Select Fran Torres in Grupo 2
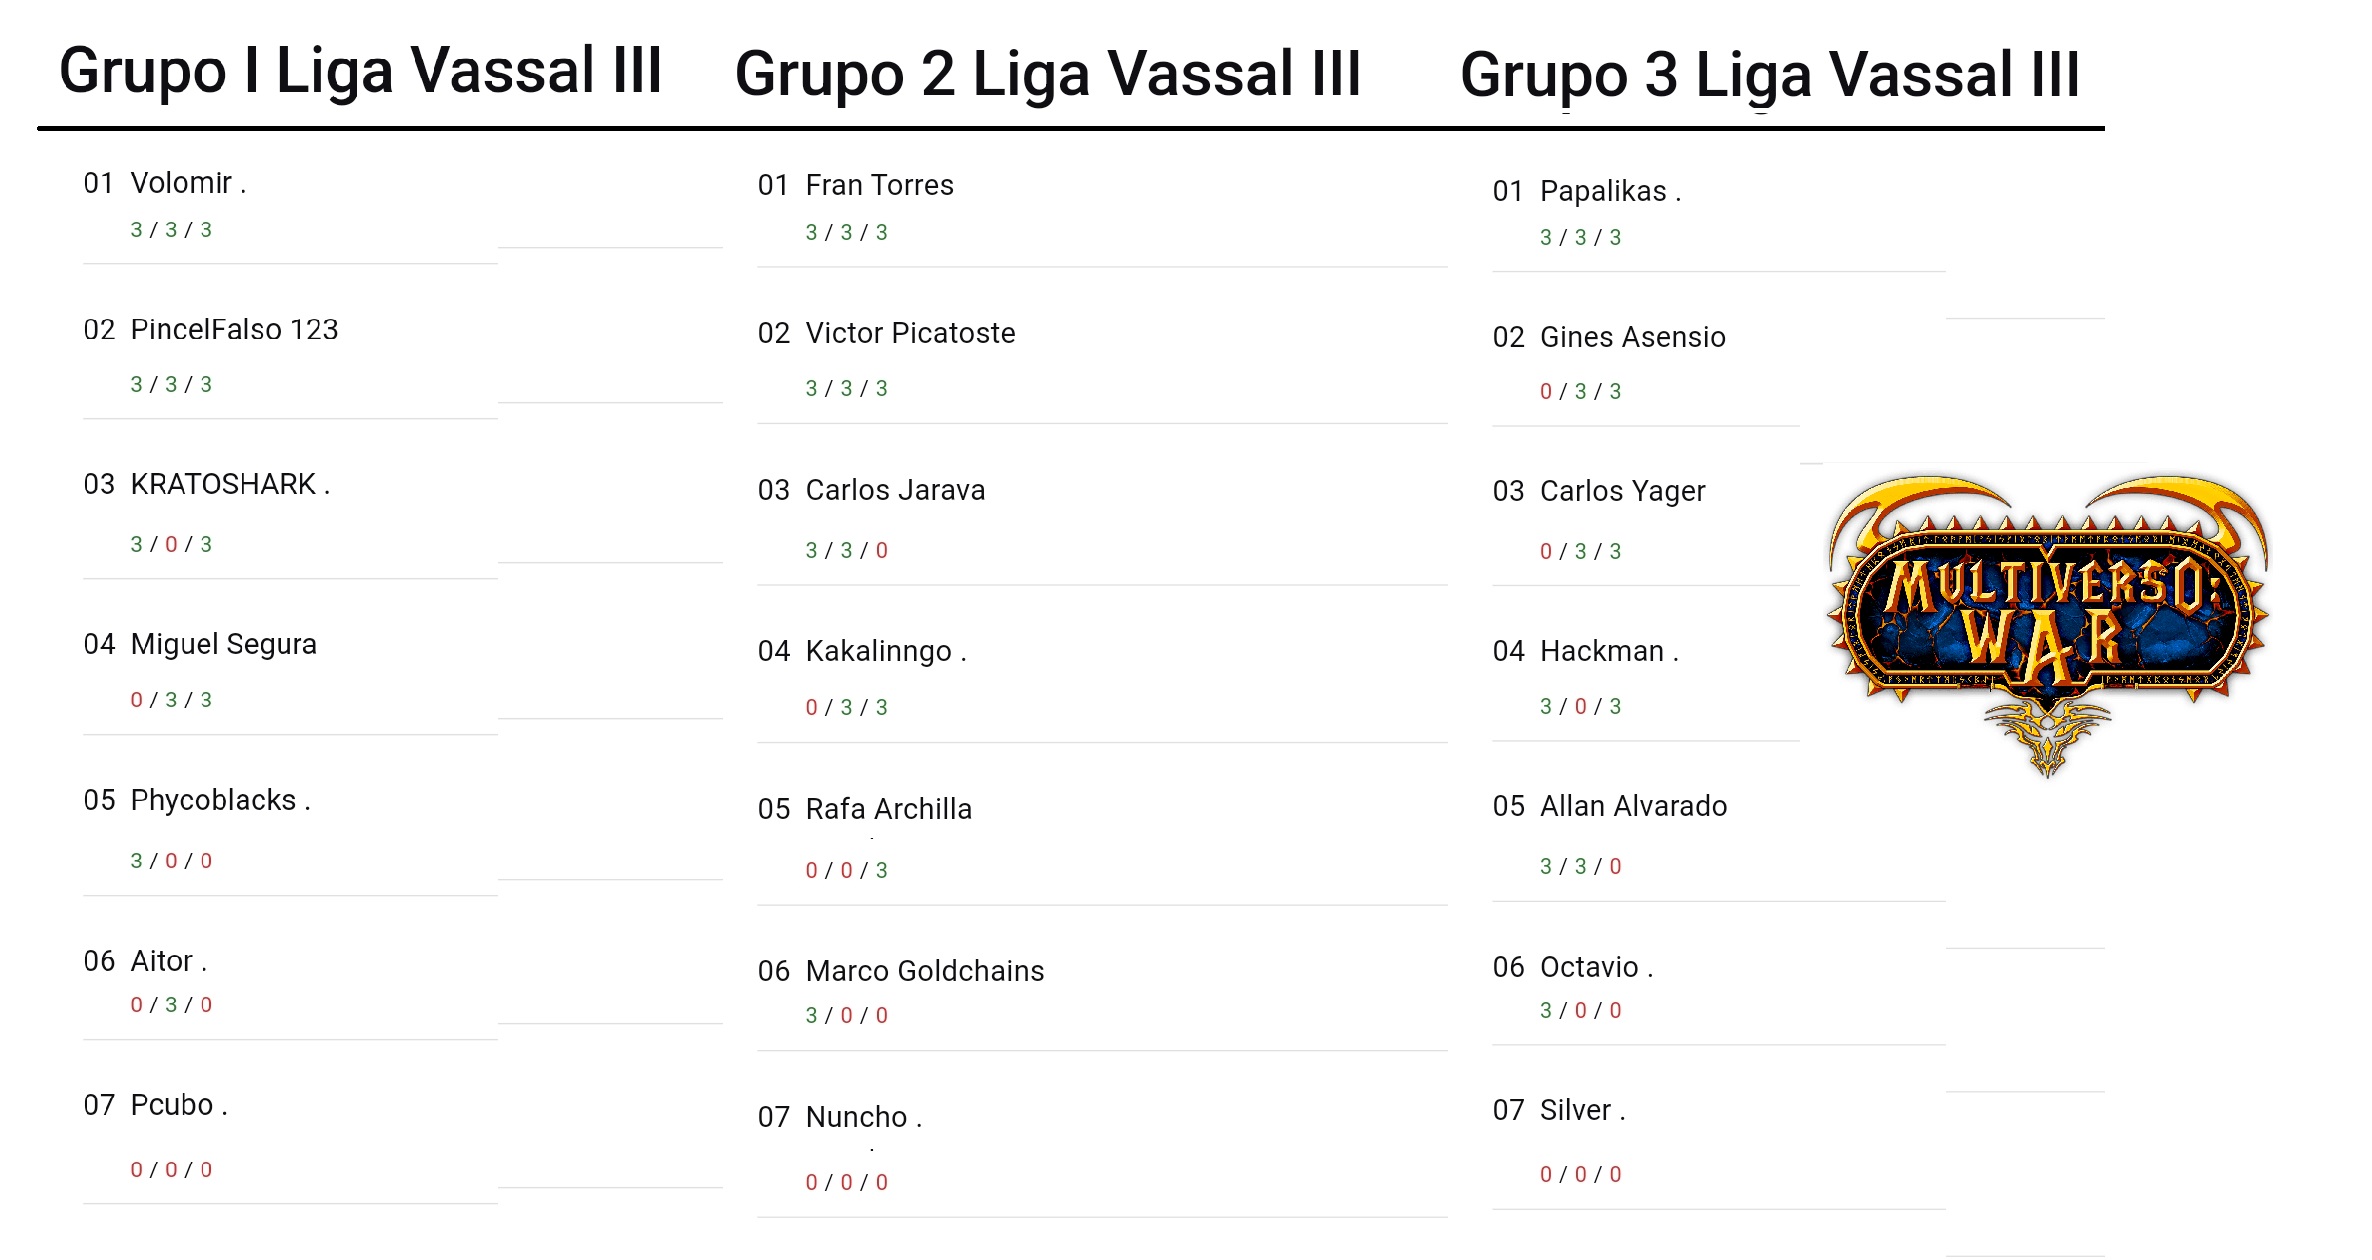This screenshot has width=2372, height=1260. coord(879,186)
